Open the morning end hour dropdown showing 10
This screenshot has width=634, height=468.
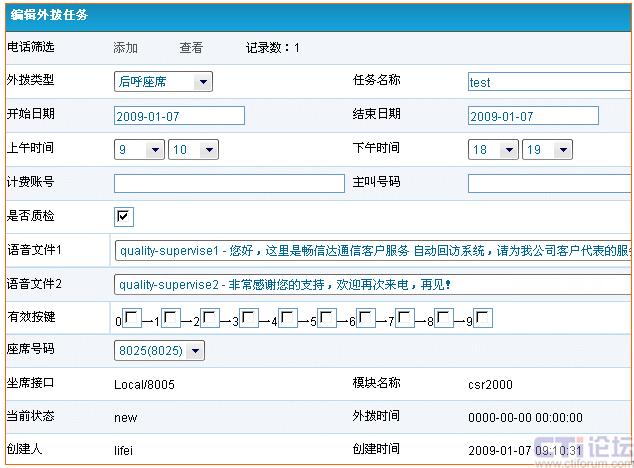point(193,150)
